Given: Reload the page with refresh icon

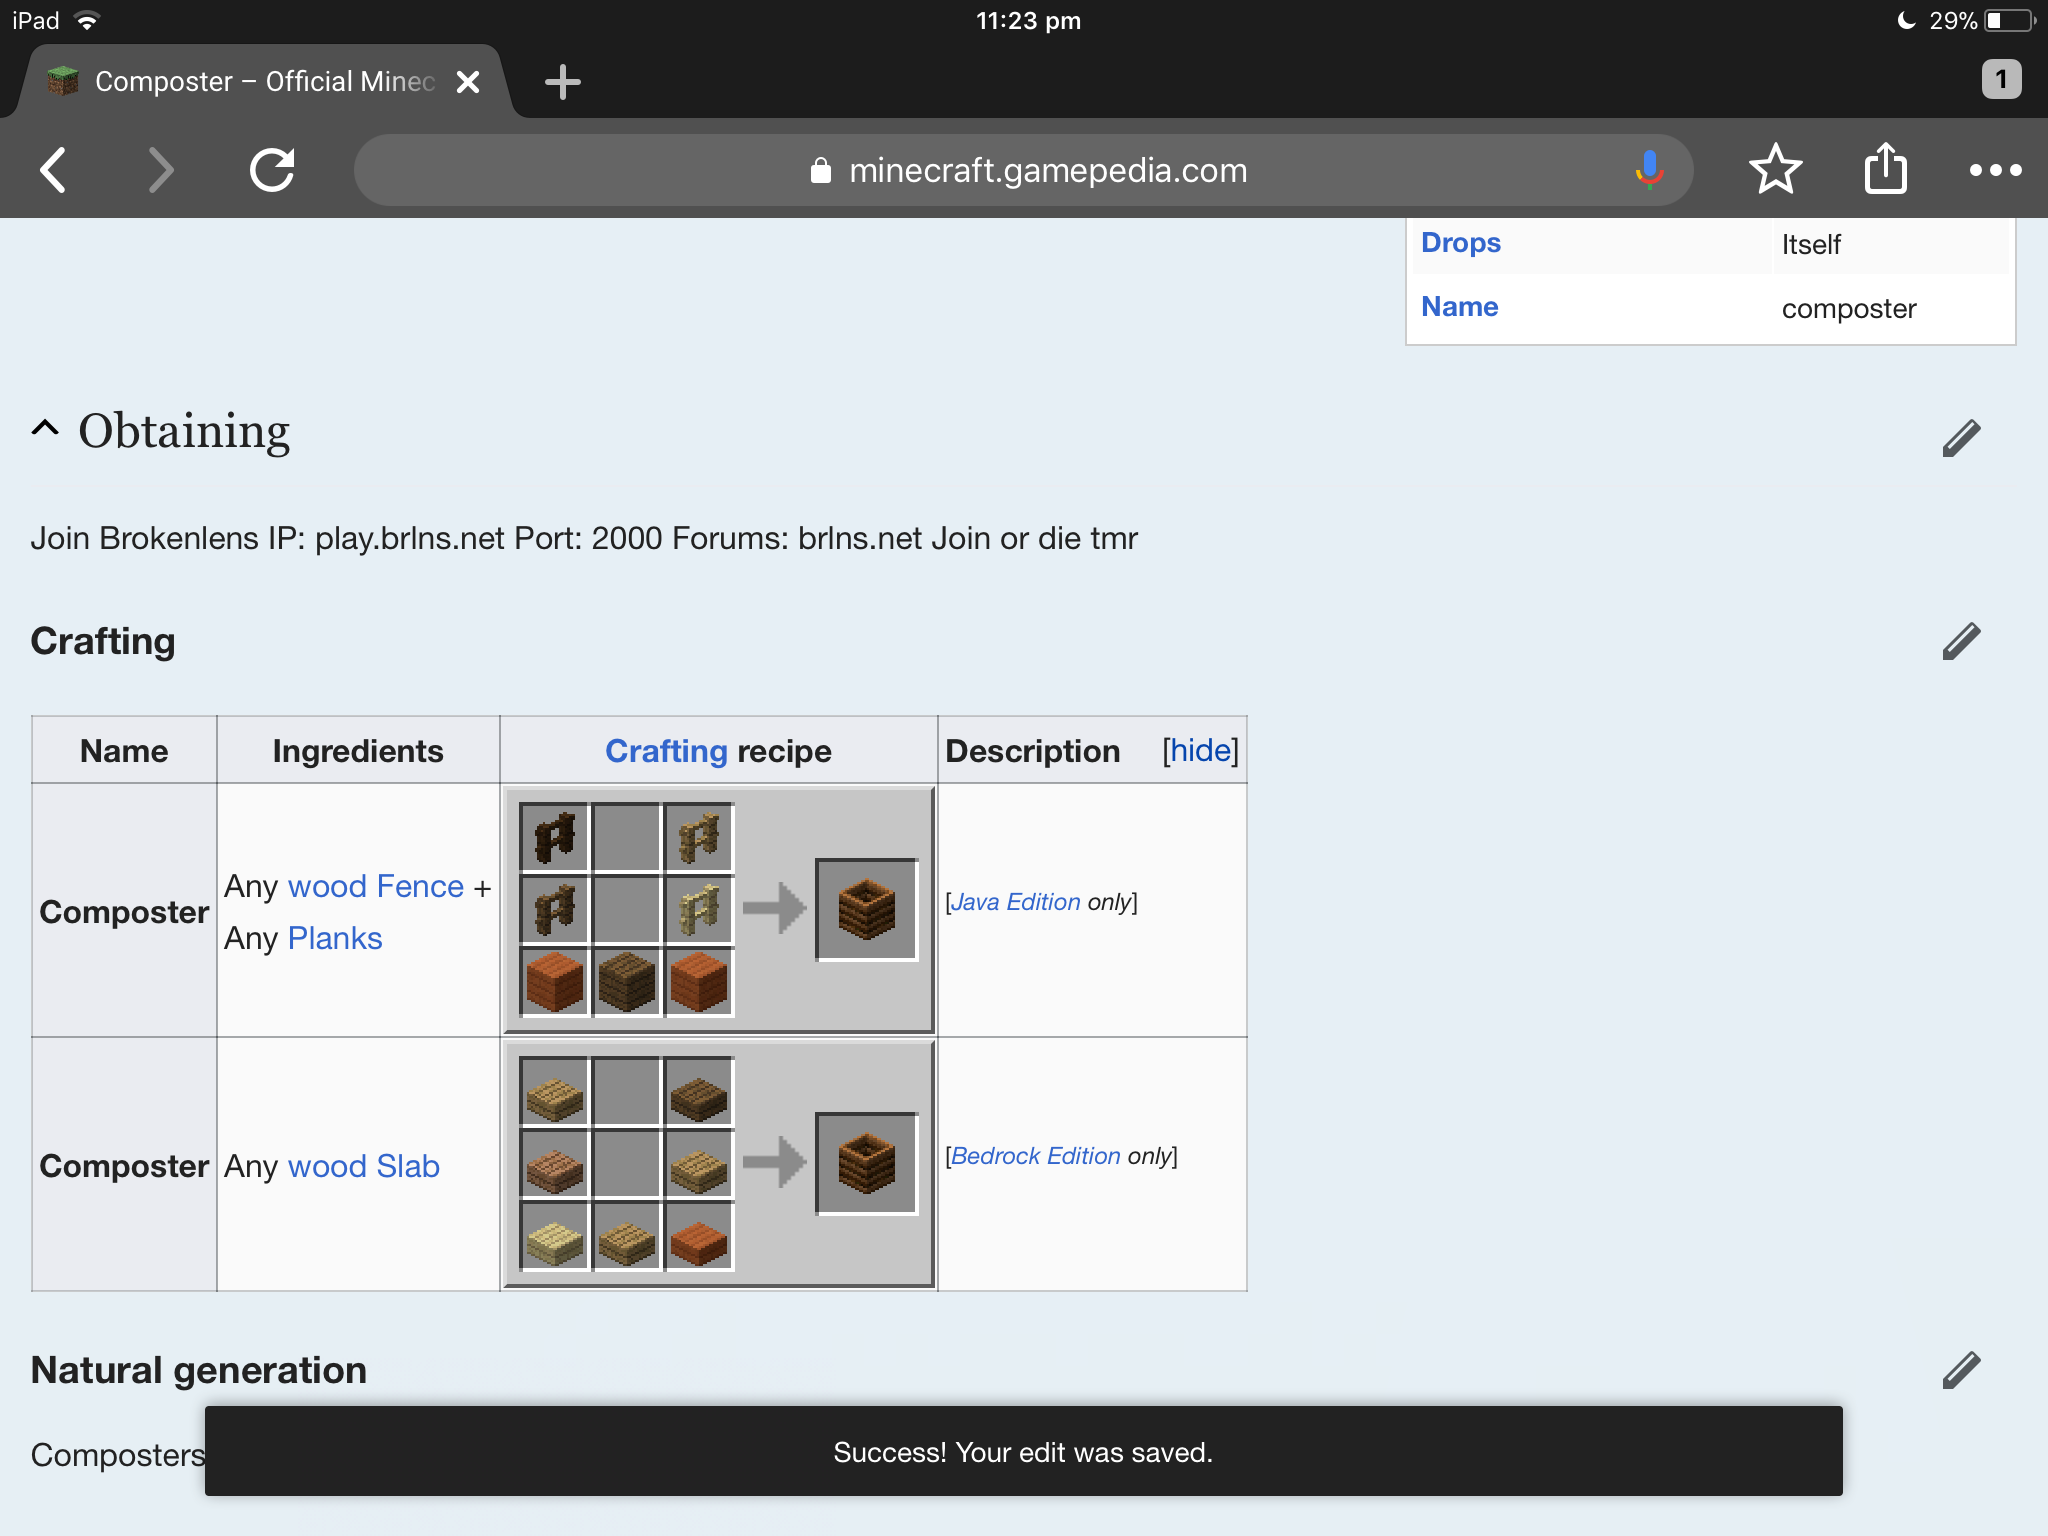Looking at the screenshot, I should click(x=272, y=170).
